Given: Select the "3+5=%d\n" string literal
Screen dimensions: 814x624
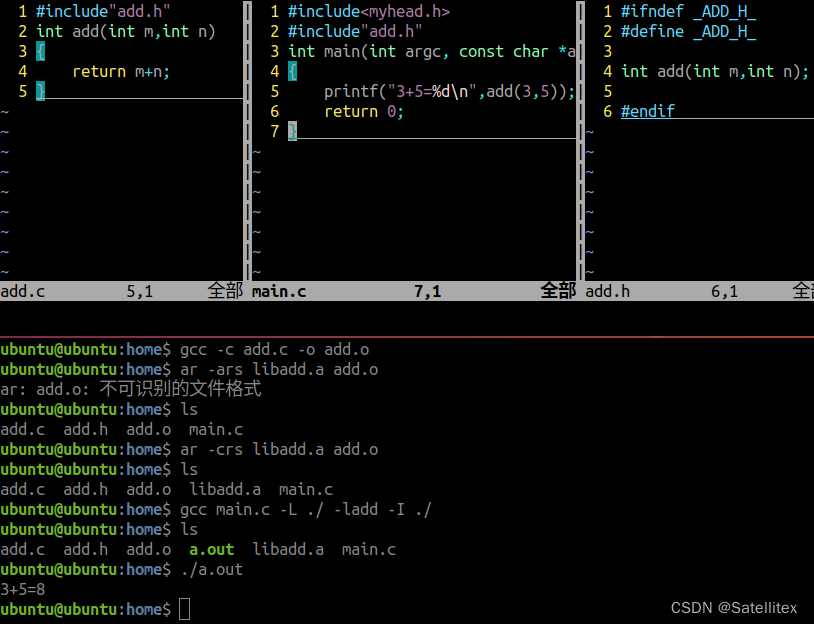Looking at the screenshot, I should coord(432,92).
